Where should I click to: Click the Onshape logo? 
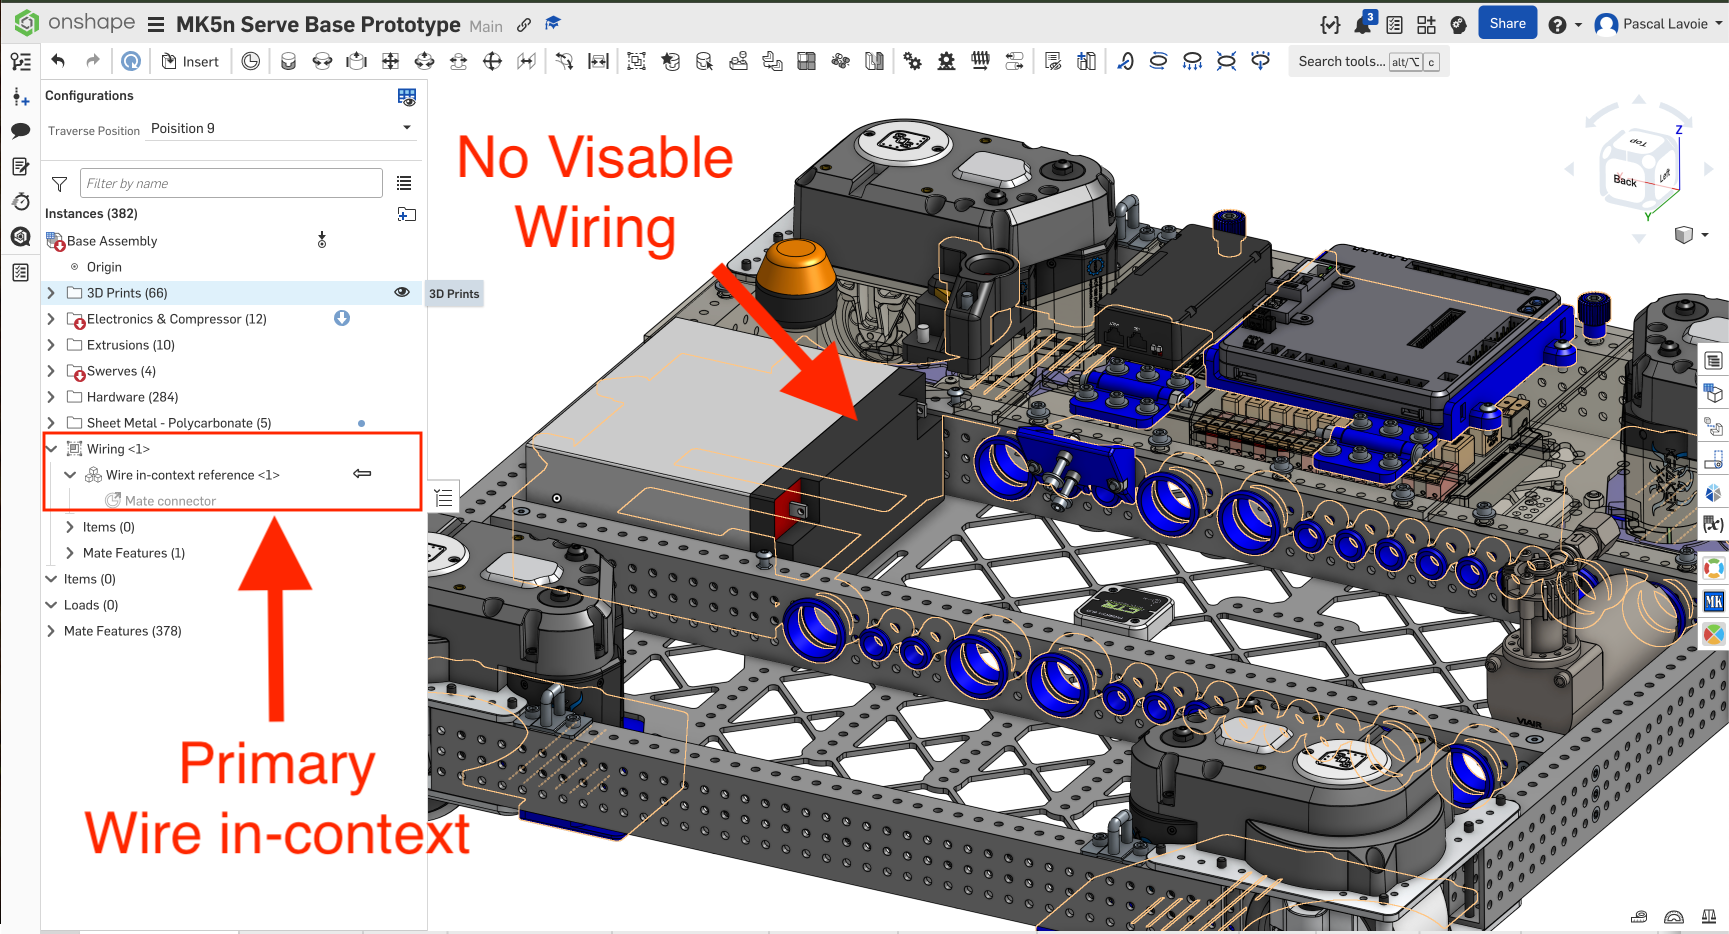click(x=75, y=23)
